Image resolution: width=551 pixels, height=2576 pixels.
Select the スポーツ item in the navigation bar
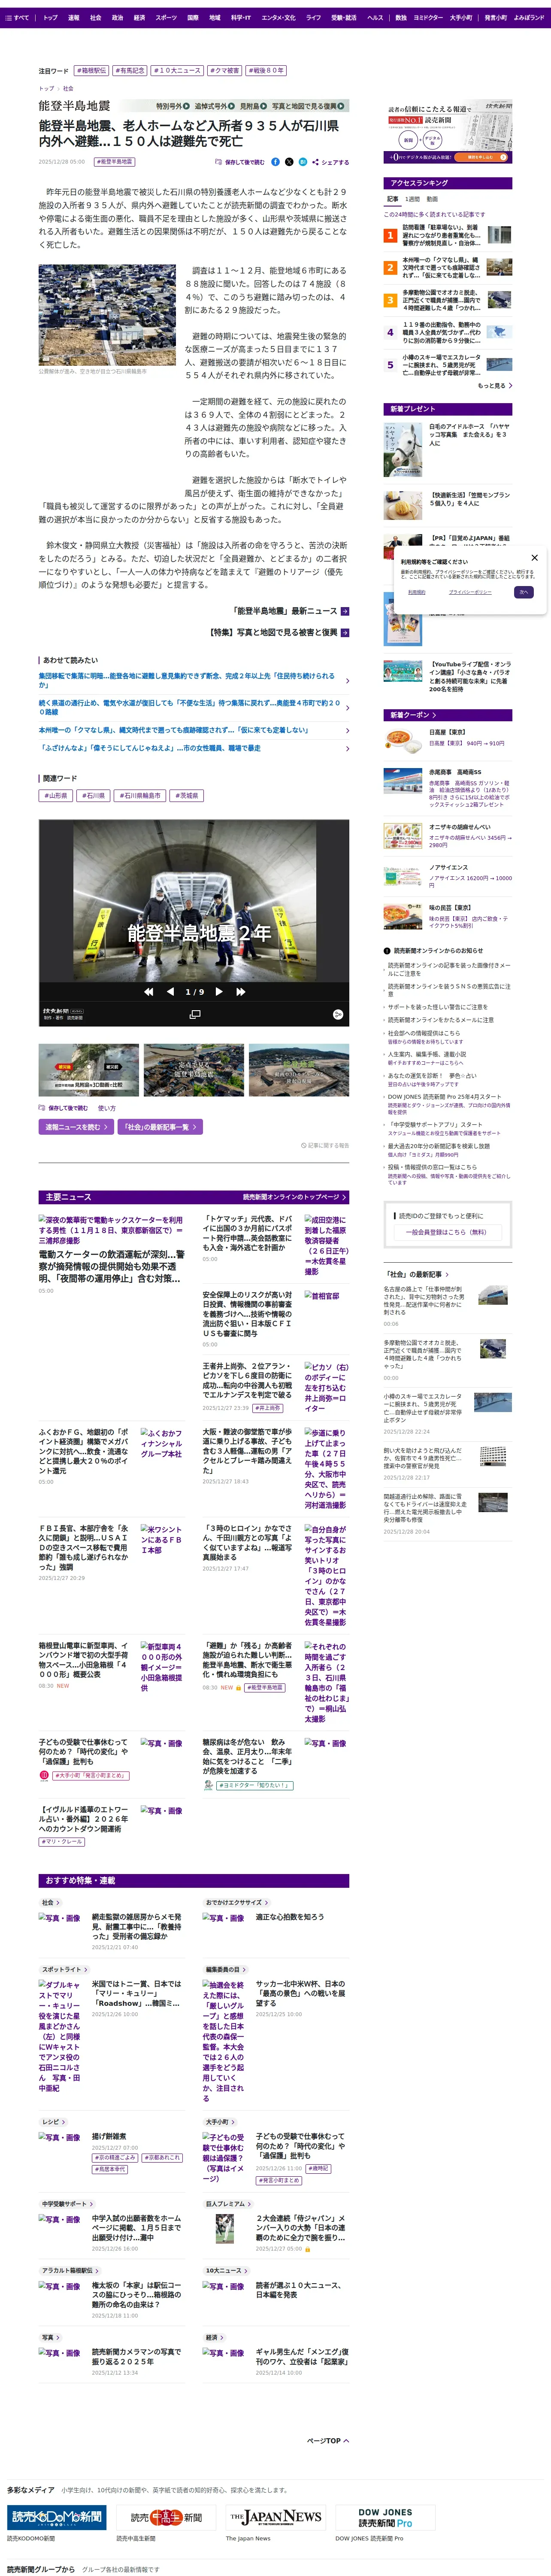(166, 18)
